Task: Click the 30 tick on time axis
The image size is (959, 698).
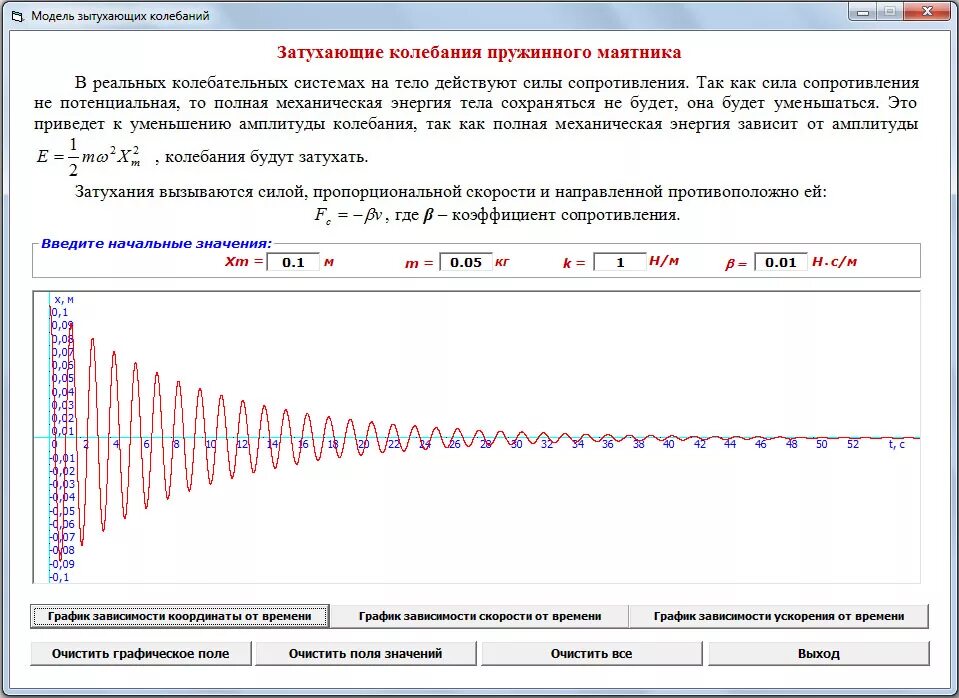Action: (516, 444)
